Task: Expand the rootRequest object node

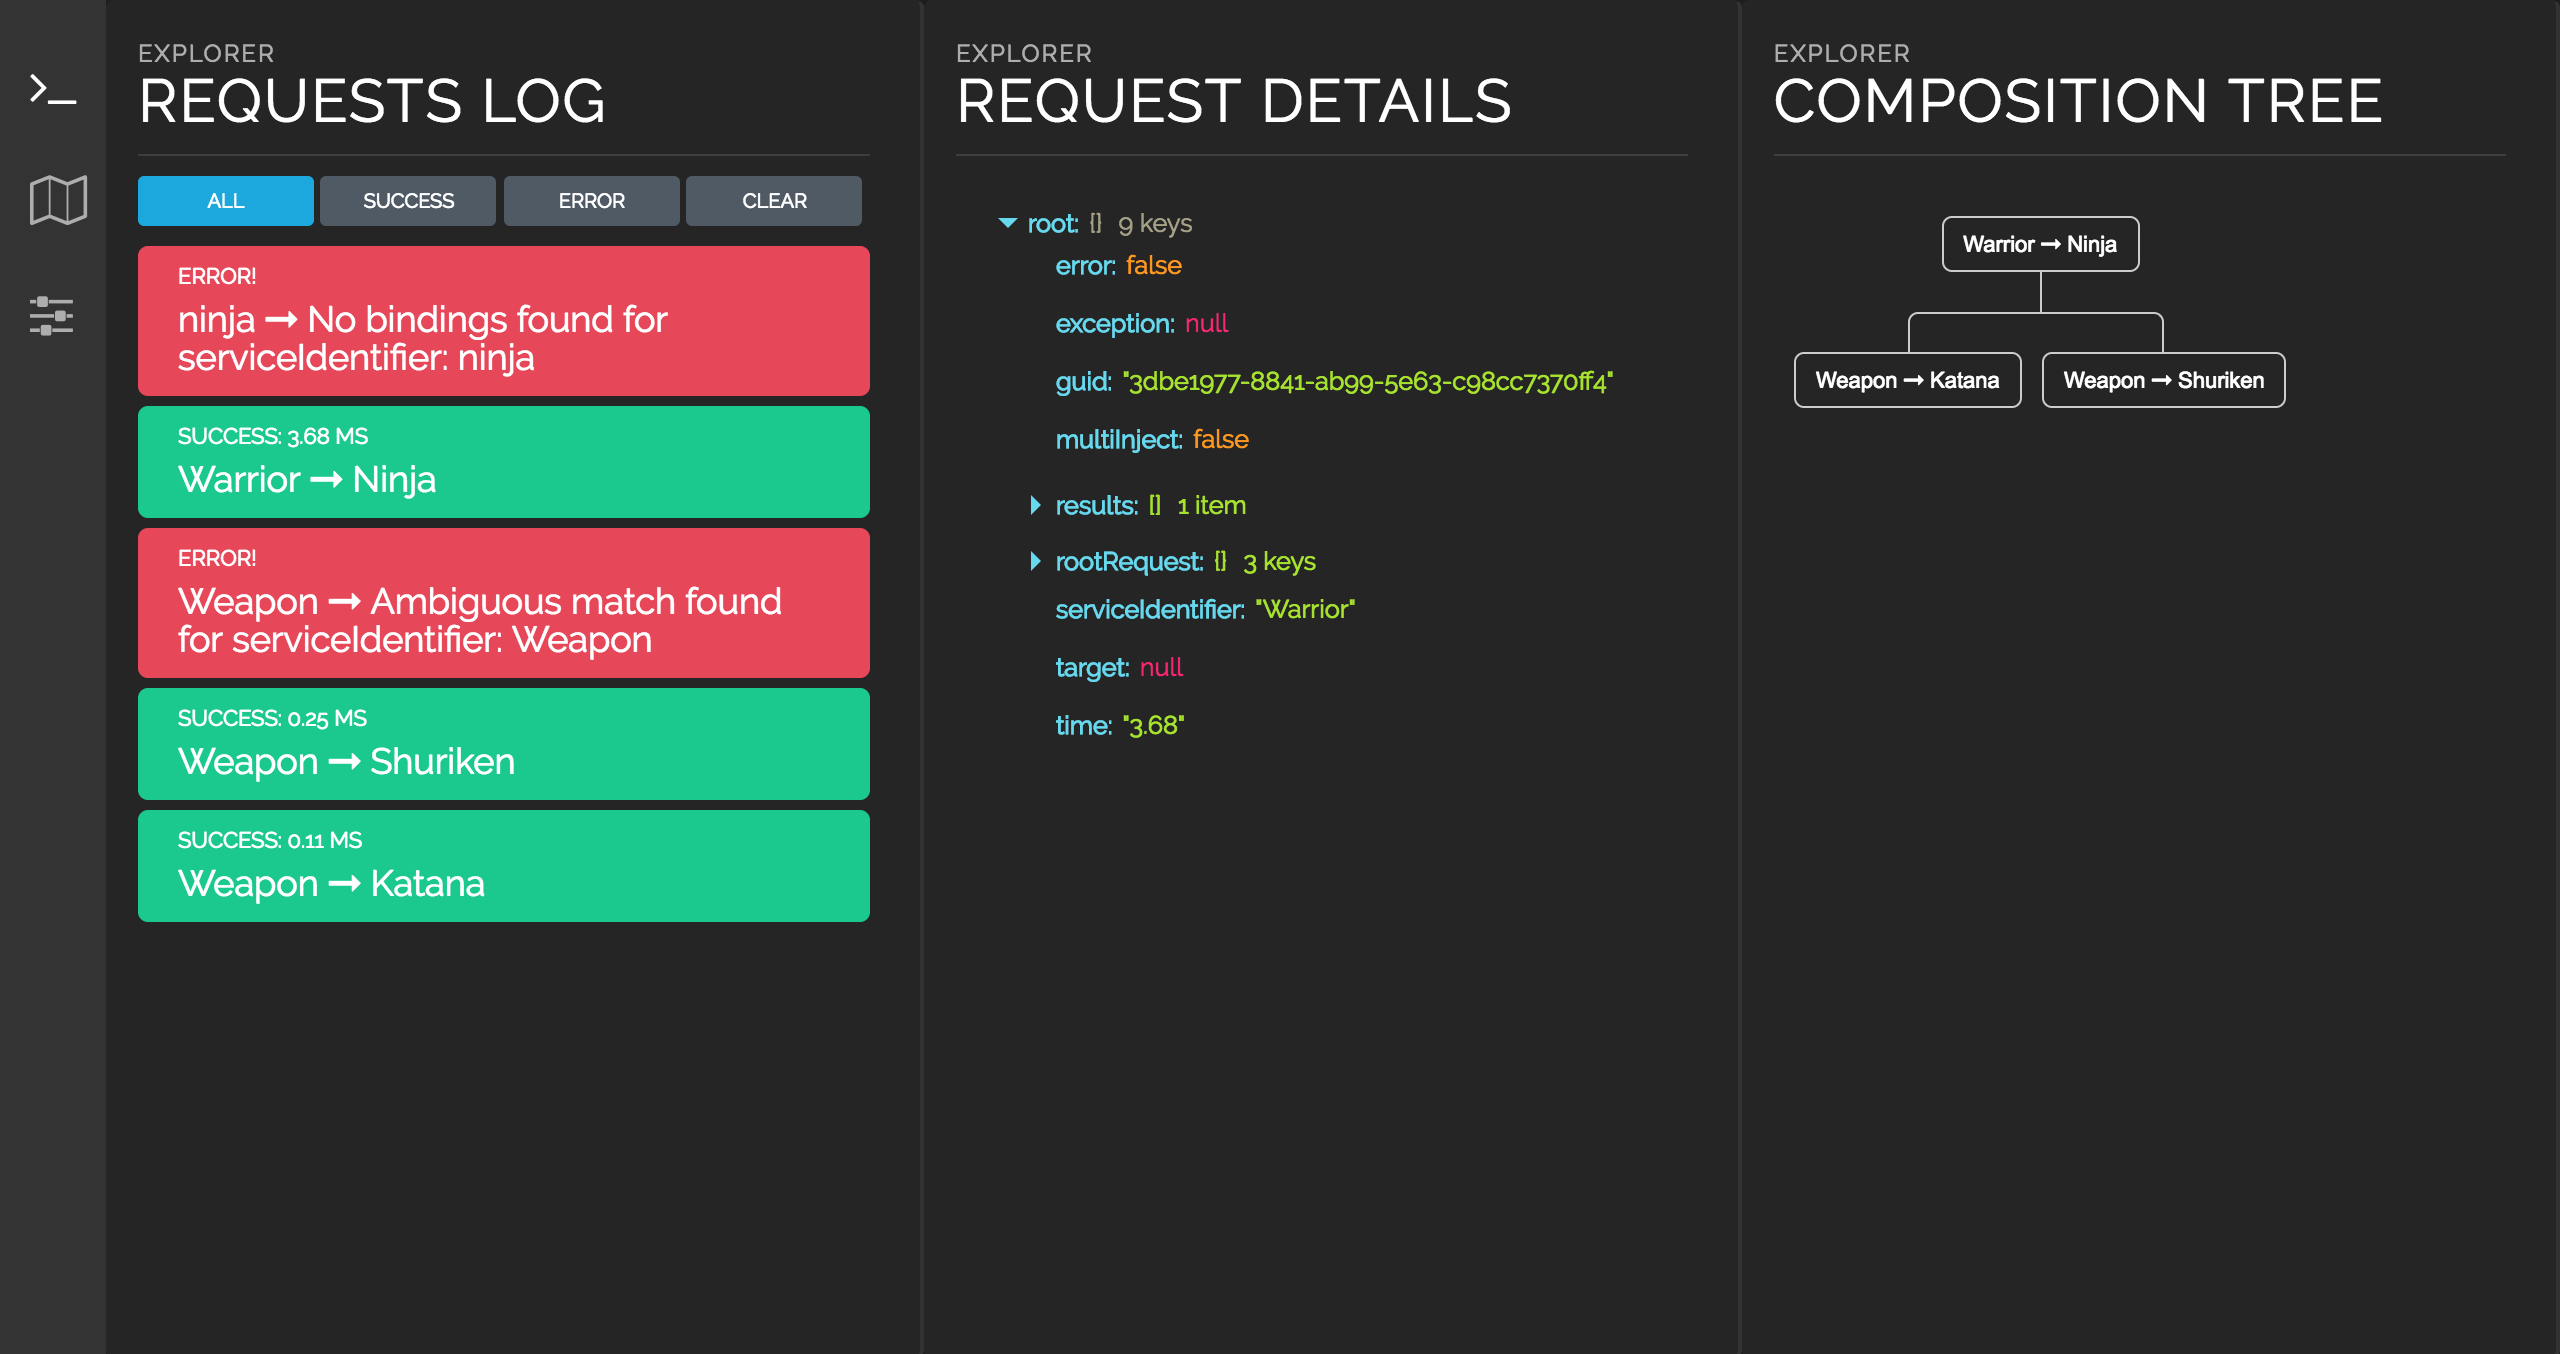Action: coord(1035,561)
